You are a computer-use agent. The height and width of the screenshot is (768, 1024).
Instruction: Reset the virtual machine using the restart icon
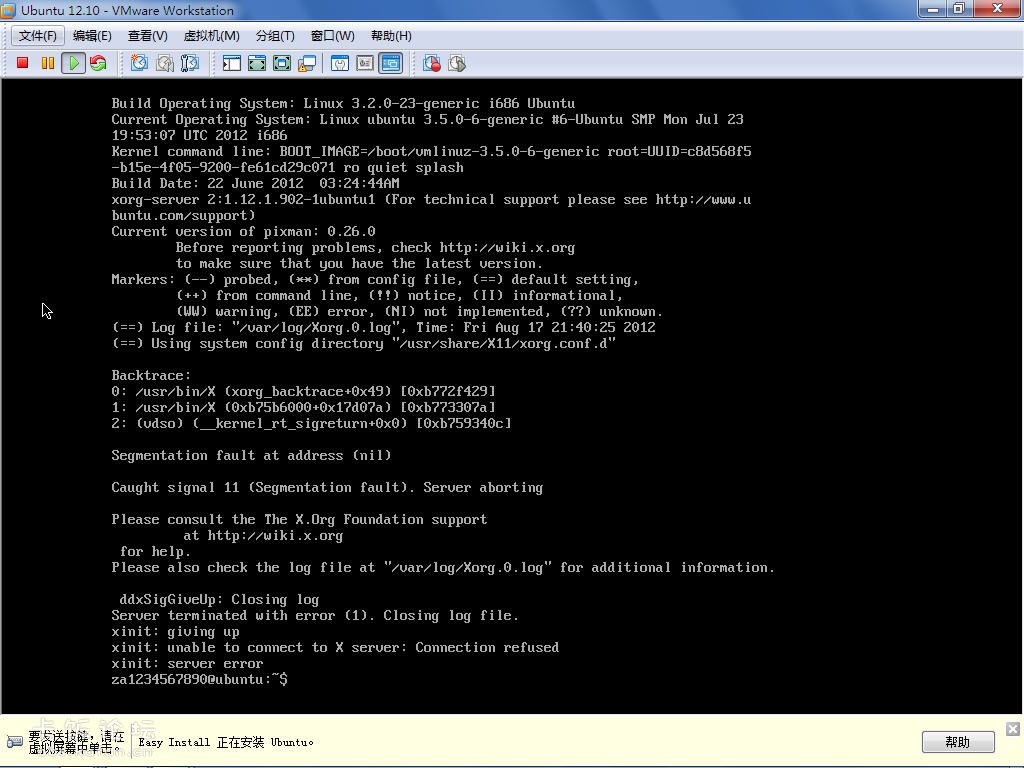(98, 64)
